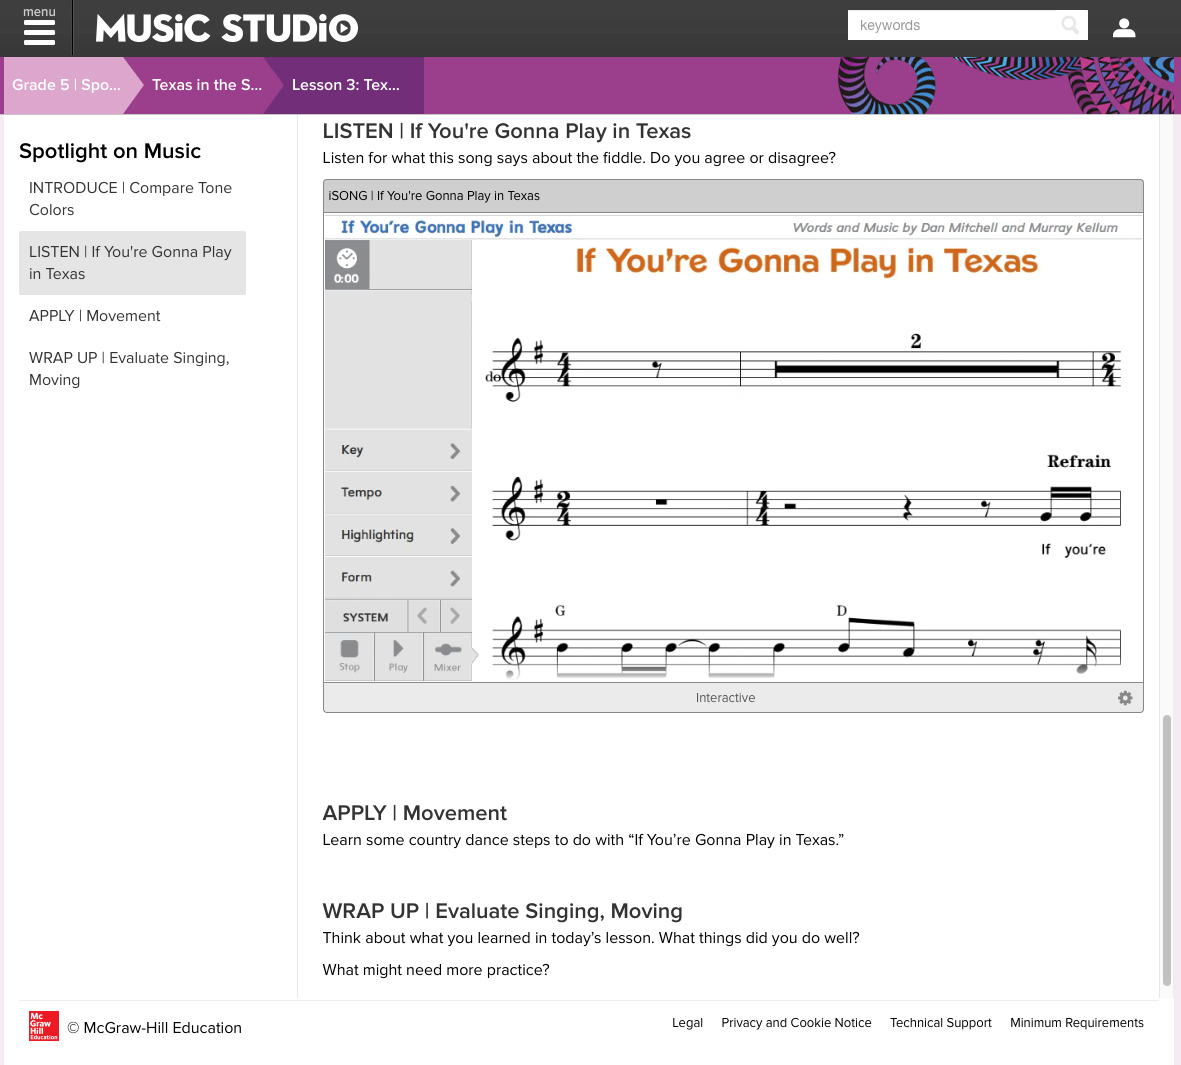This screenshot has height=1065, width=1181.
Task: Click the © McGraw-Hill Education text
Action: pos(154,1028)
